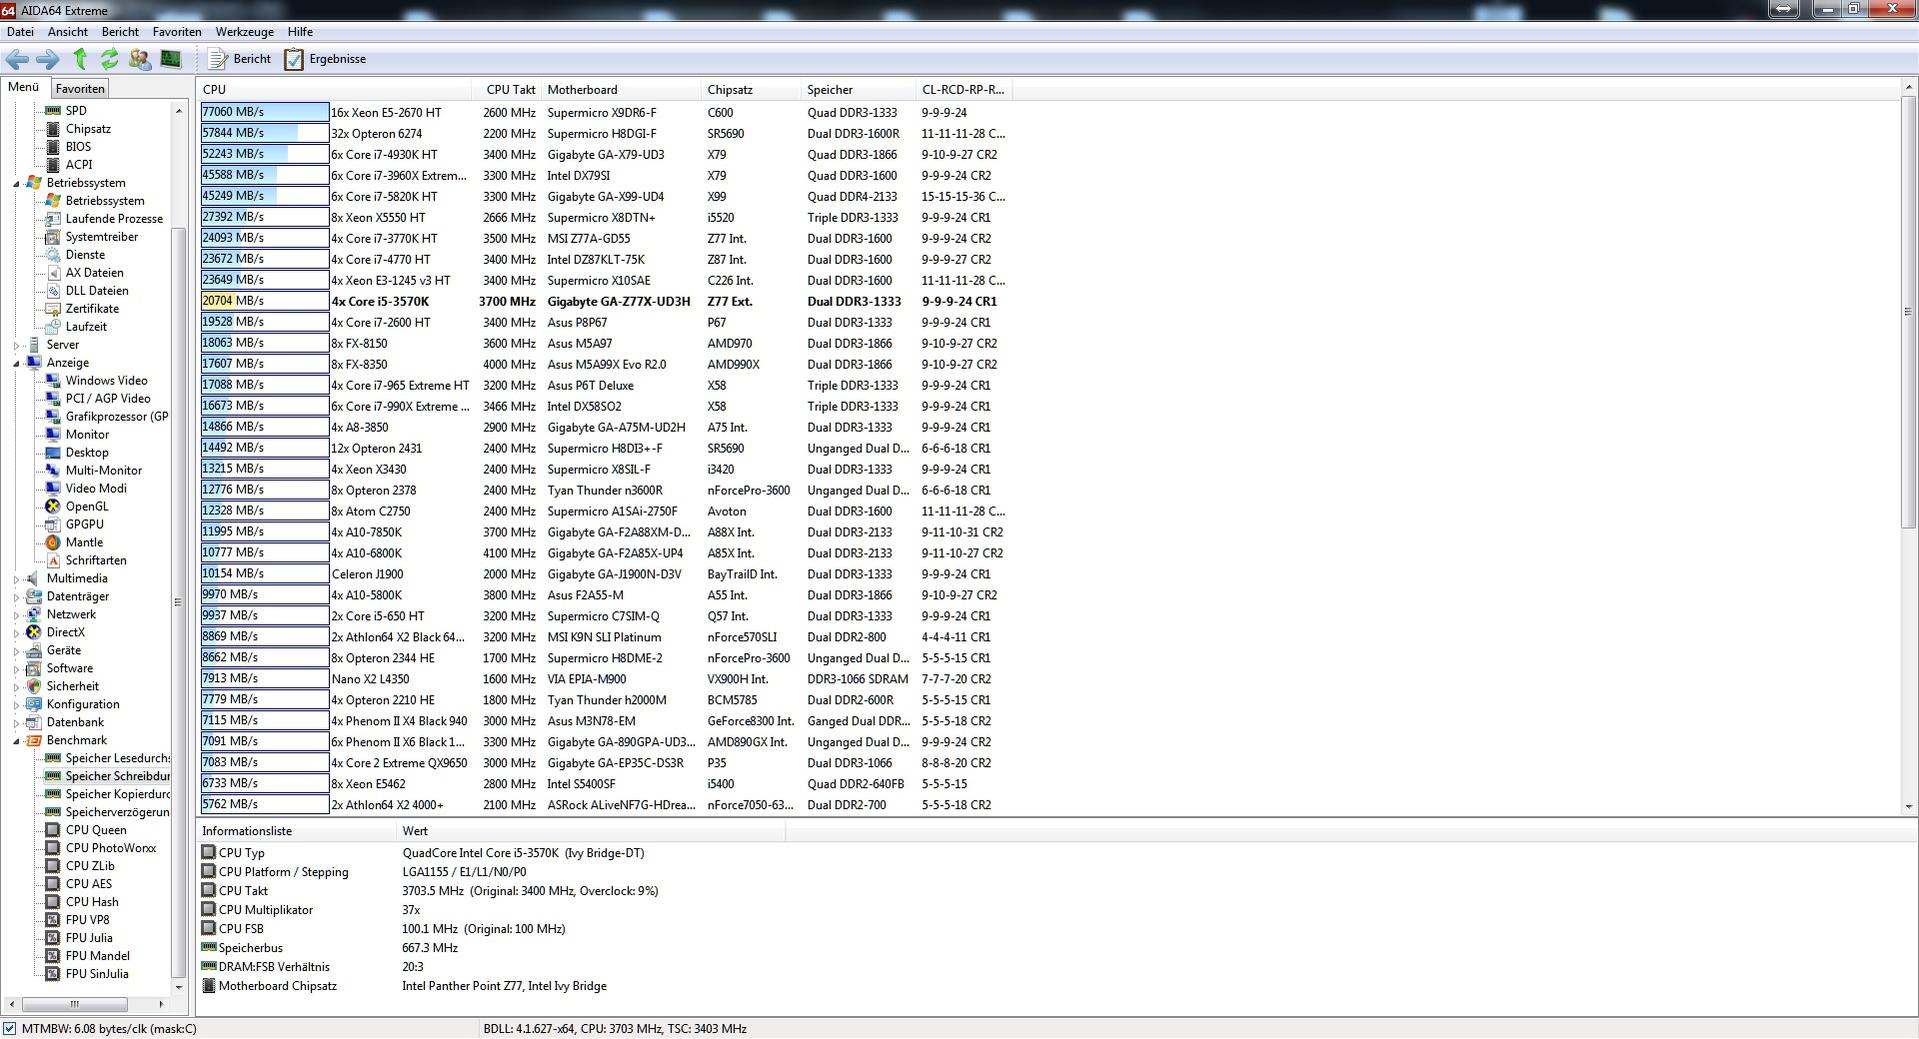Toggle the MTMBW checkbox in the status bar
1919x1039 pixels.
(x=9, y=1029)
